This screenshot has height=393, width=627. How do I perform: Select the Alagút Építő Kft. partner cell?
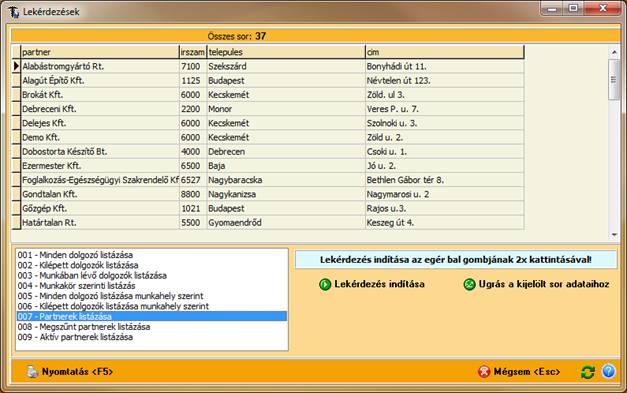pyautogui.click(x=100, y=80)
